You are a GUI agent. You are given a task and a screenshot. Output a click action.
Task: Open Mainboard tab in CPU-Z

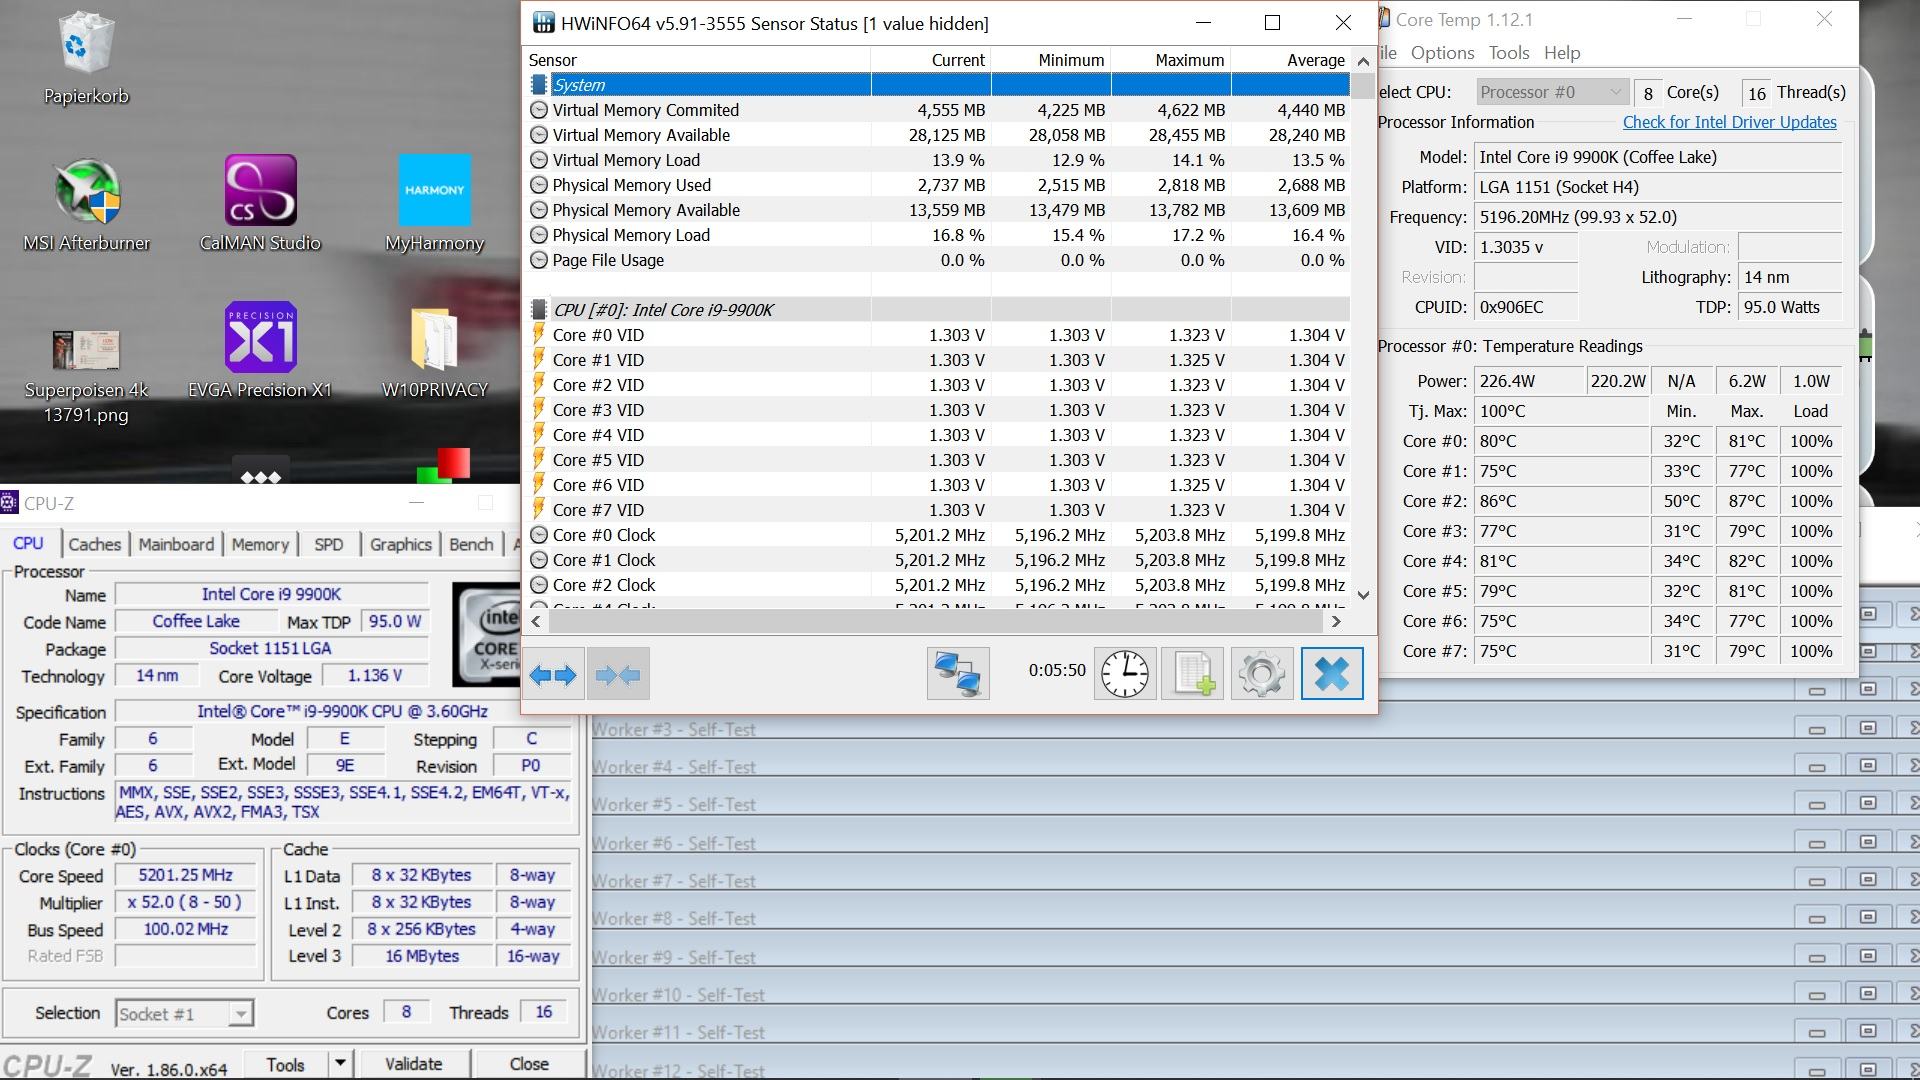[x=176, y=544]
